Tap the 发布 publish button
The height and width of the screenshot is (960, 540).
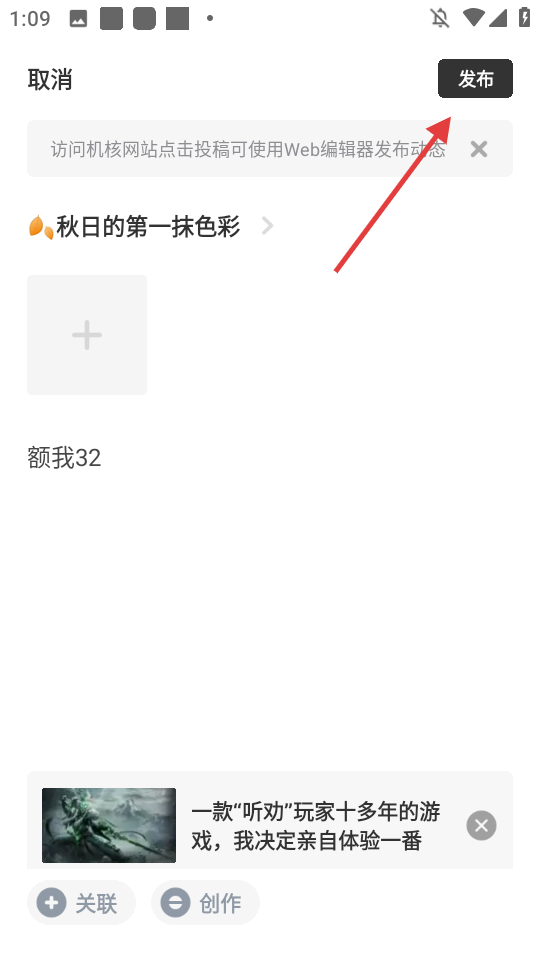(x=475, y=78)
